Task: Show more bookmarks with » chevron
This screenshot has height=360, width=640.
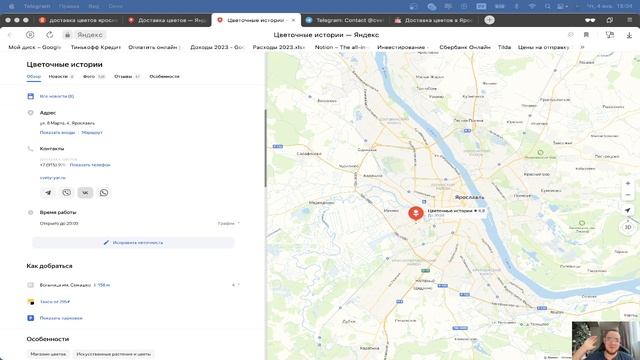Action: point(582,47)
